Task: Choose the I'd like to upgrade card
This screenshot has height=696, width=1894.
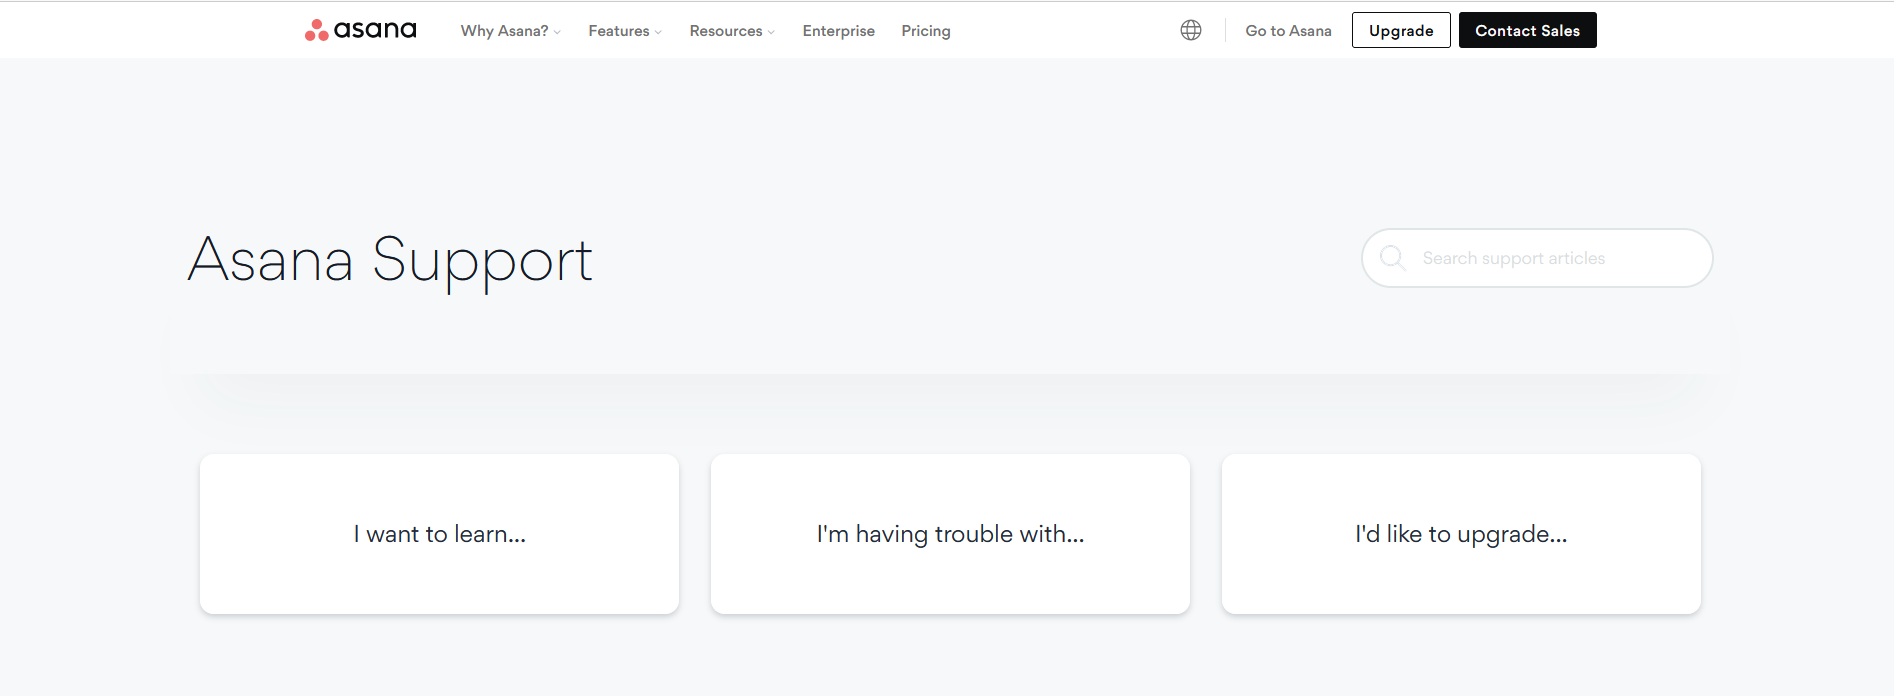Action: pyautogui.click(x=1461, y=534)
